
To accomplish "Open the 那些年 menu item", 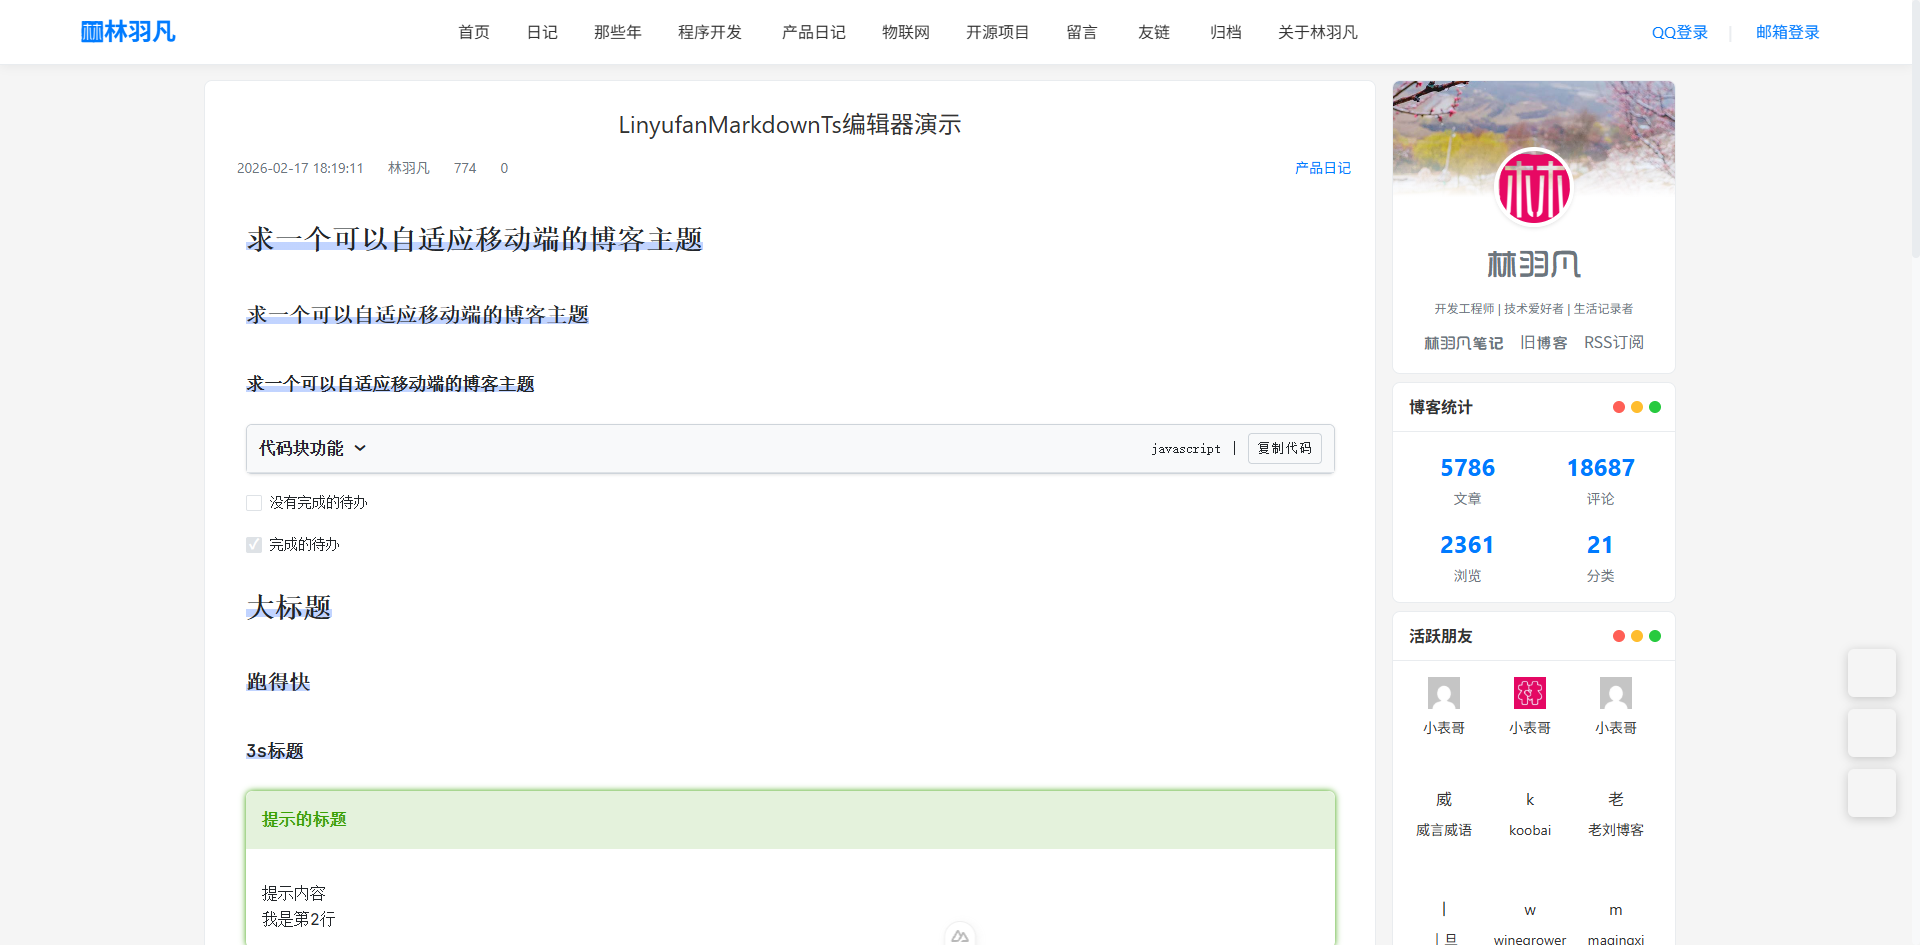I will click(x=618, y=32).
